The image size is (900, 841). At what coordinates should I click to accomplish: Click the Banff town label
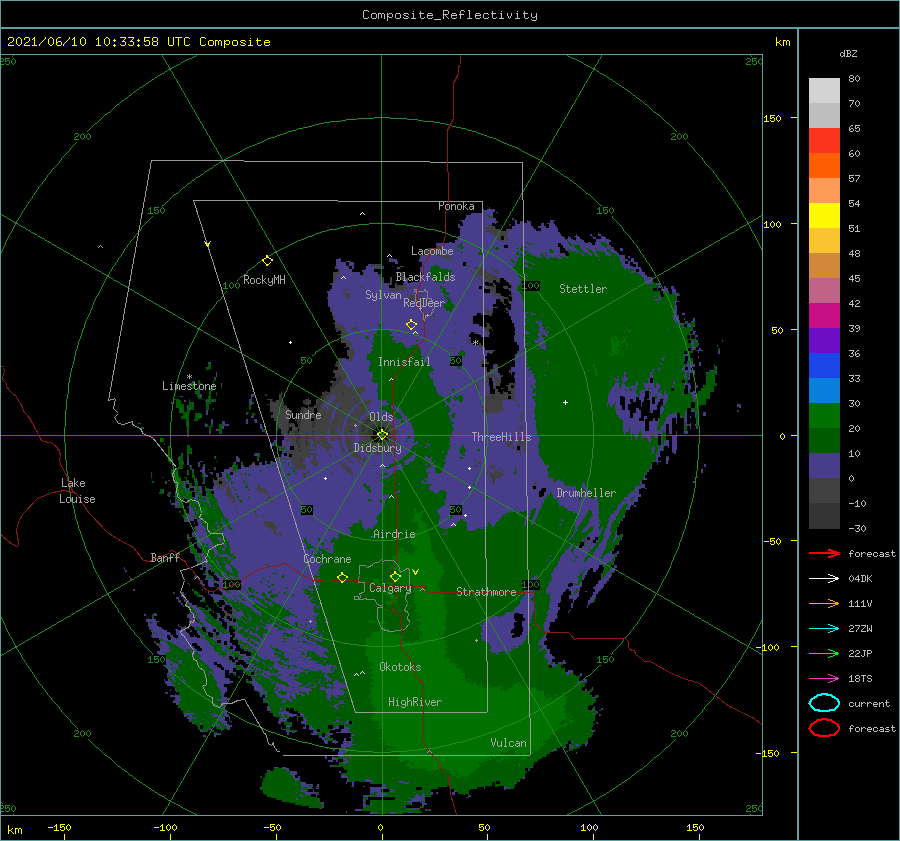pyautogui.click(x=165, y=558)
